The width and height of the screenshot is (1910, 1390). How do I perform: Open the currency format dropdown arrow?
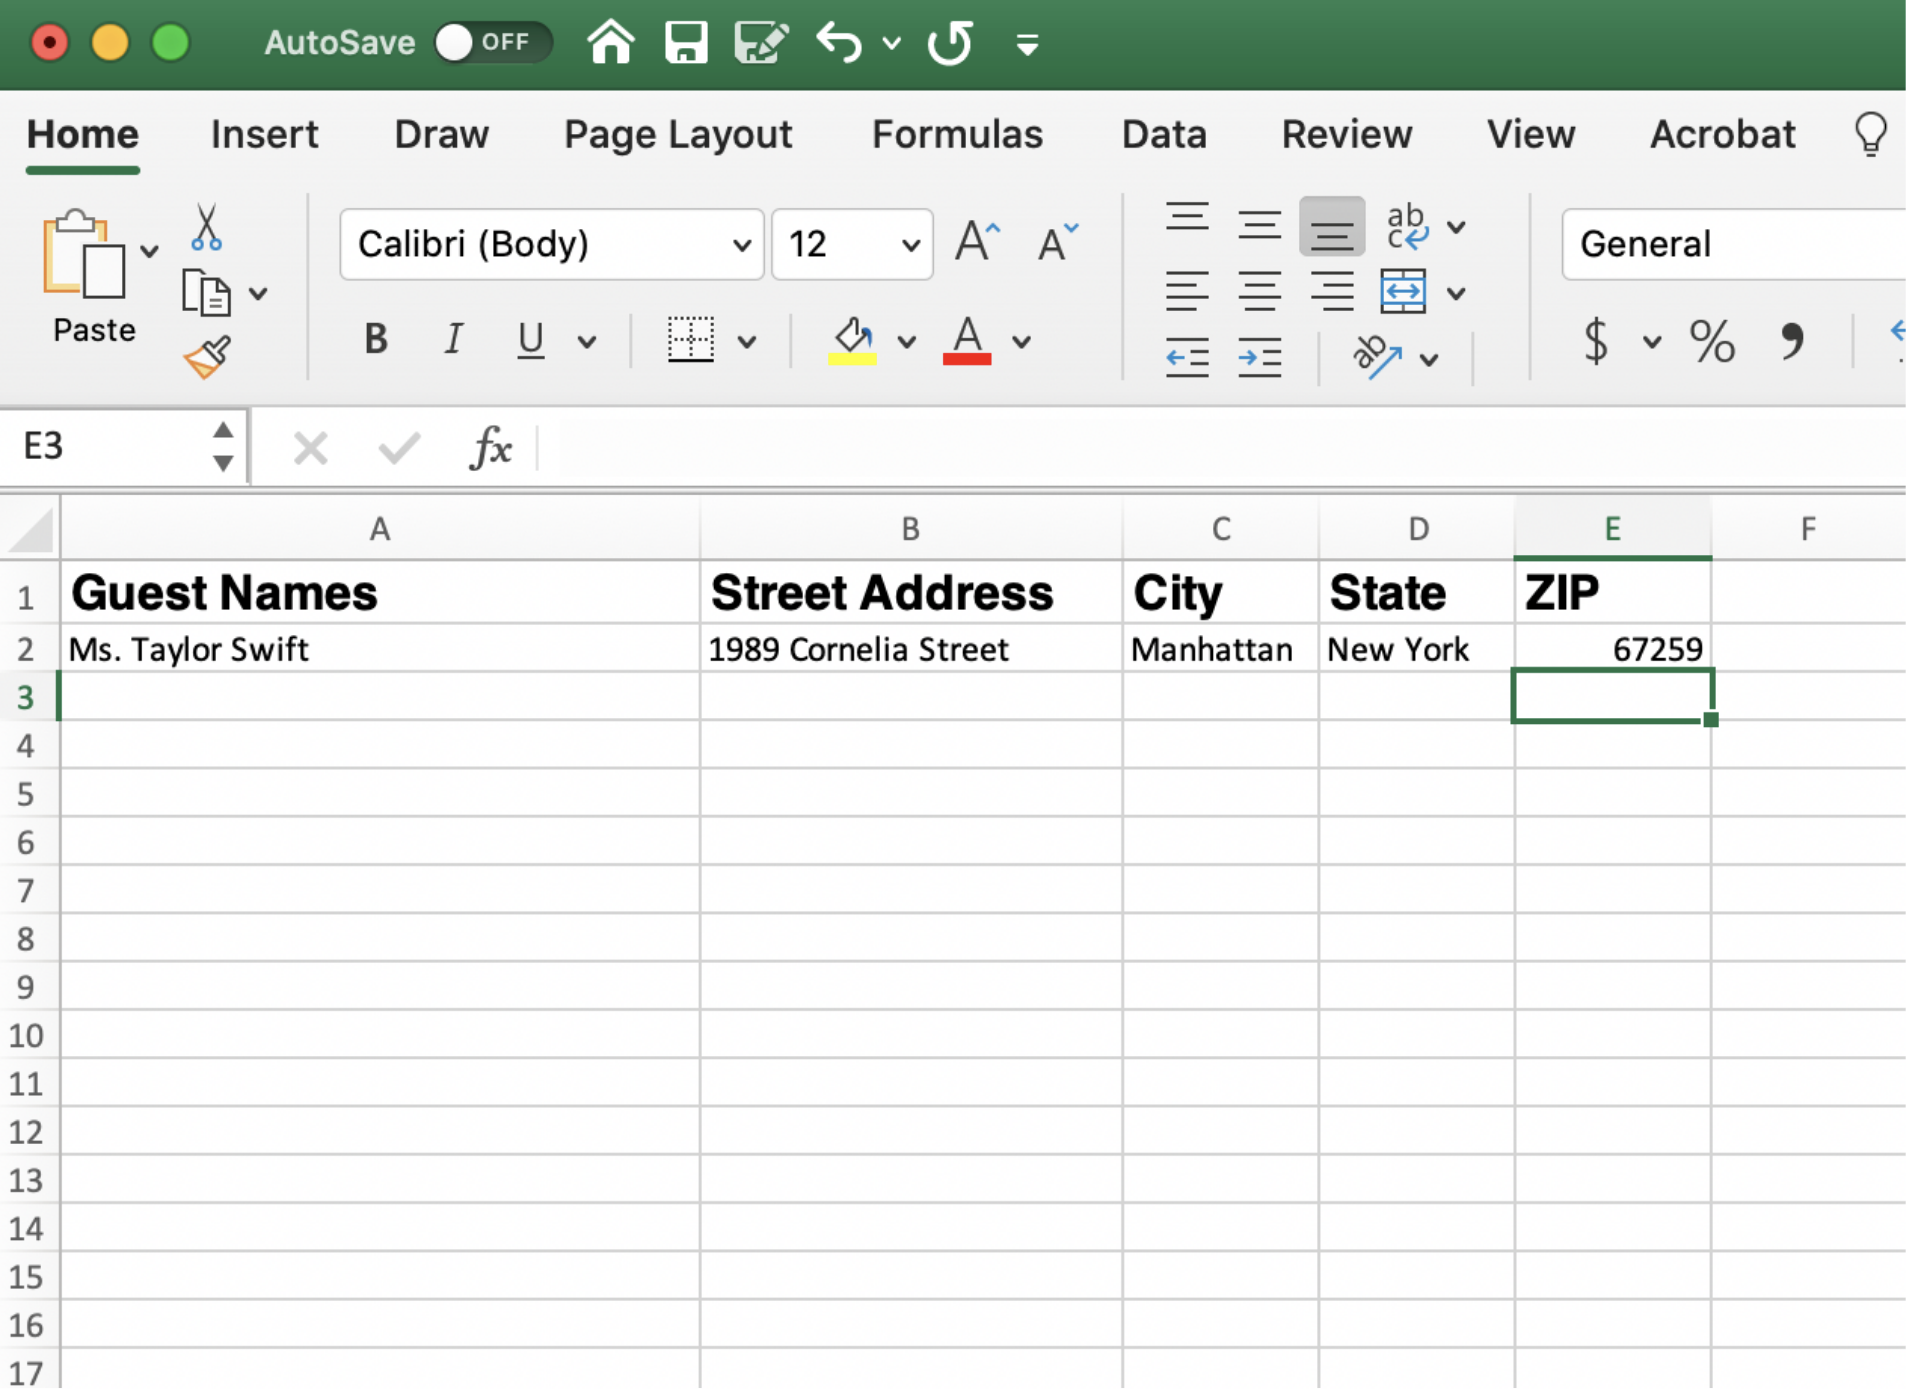pyautogui.click(x=1652, y=342)
